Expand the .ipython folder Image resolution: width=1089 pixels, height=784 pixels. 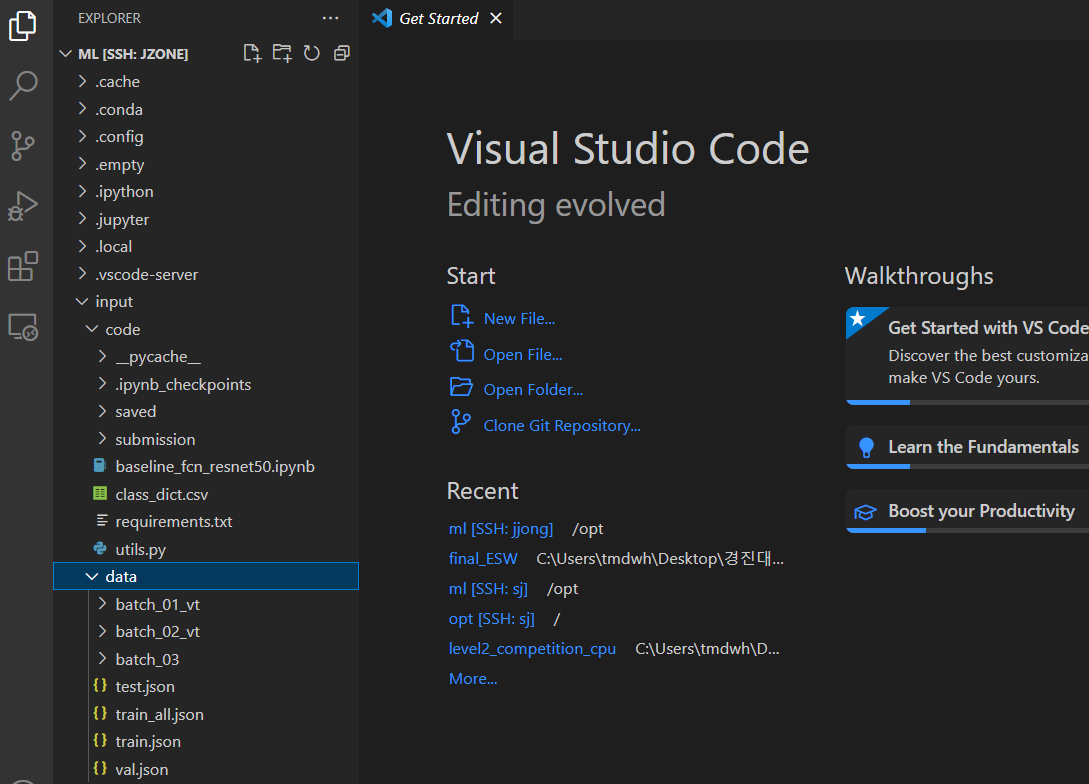point(206,192)
